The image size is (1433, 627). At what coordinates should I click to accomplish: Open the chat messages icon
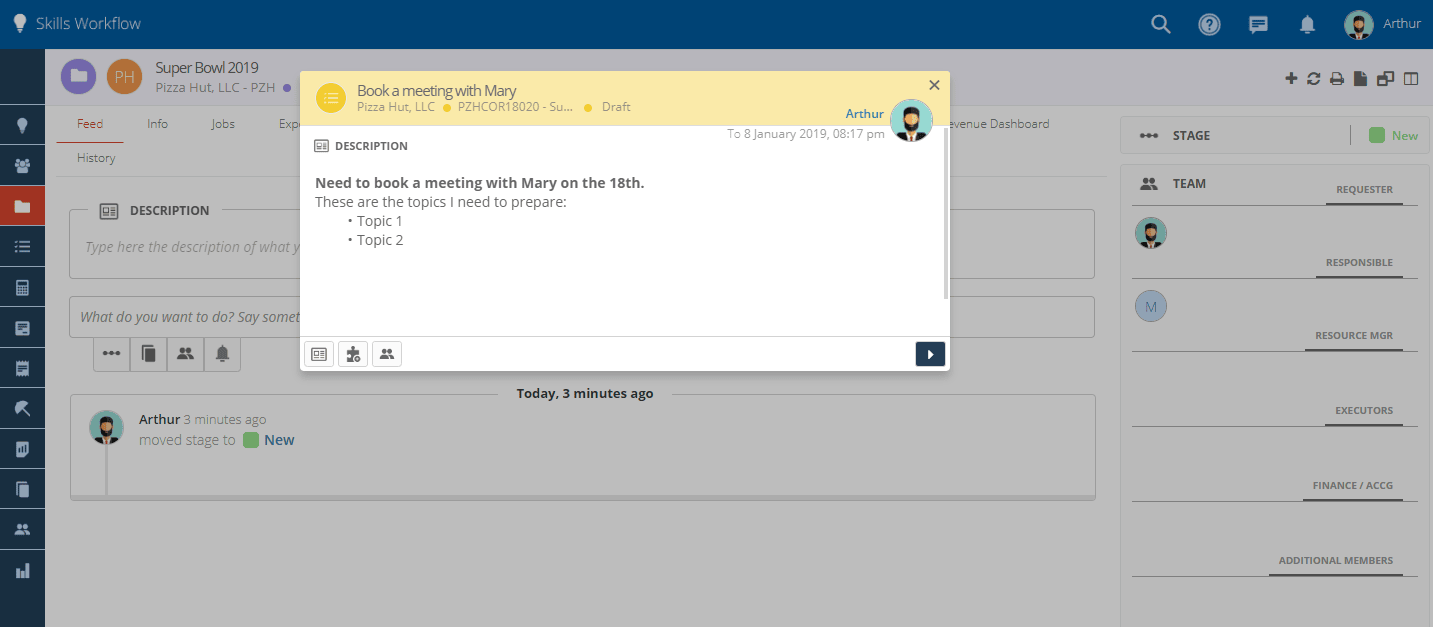coord(1258,25)
